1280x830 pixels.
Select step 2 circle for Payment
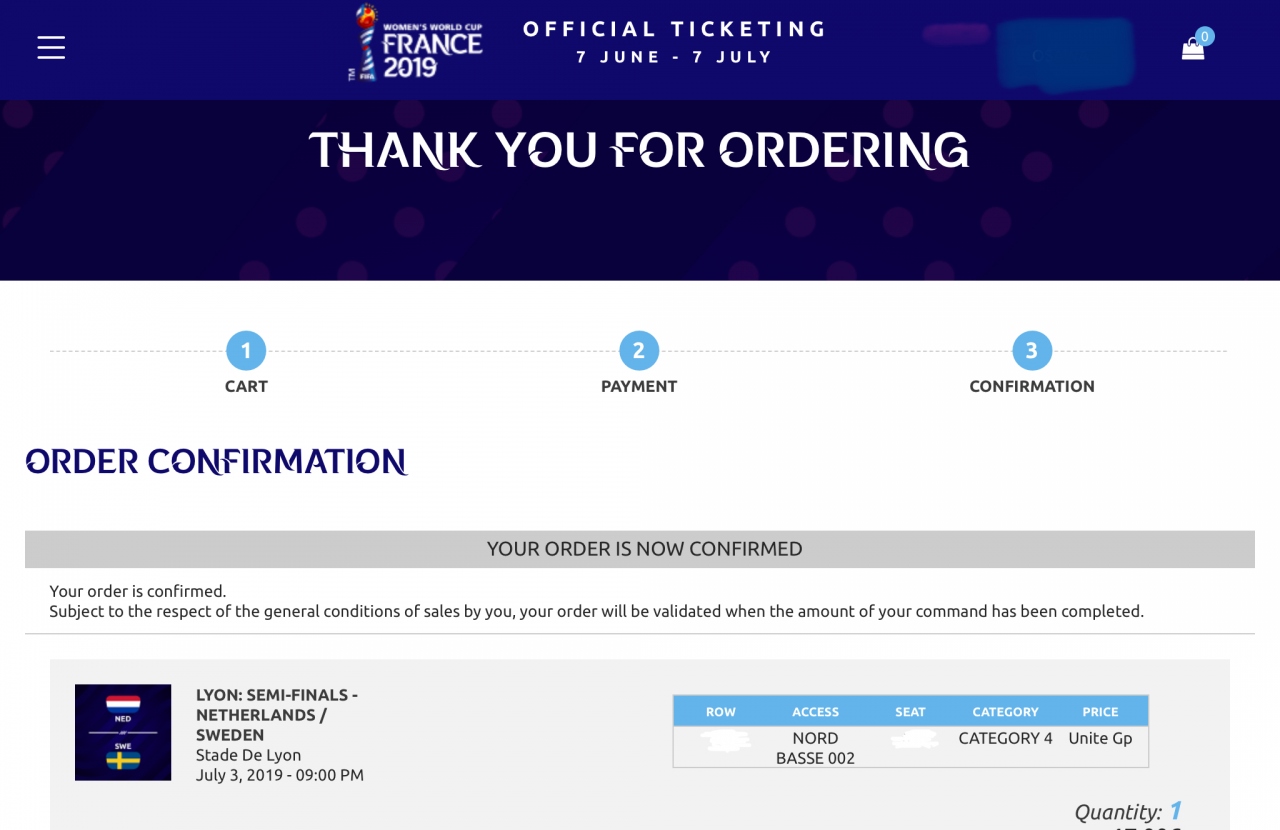[639, 351]
